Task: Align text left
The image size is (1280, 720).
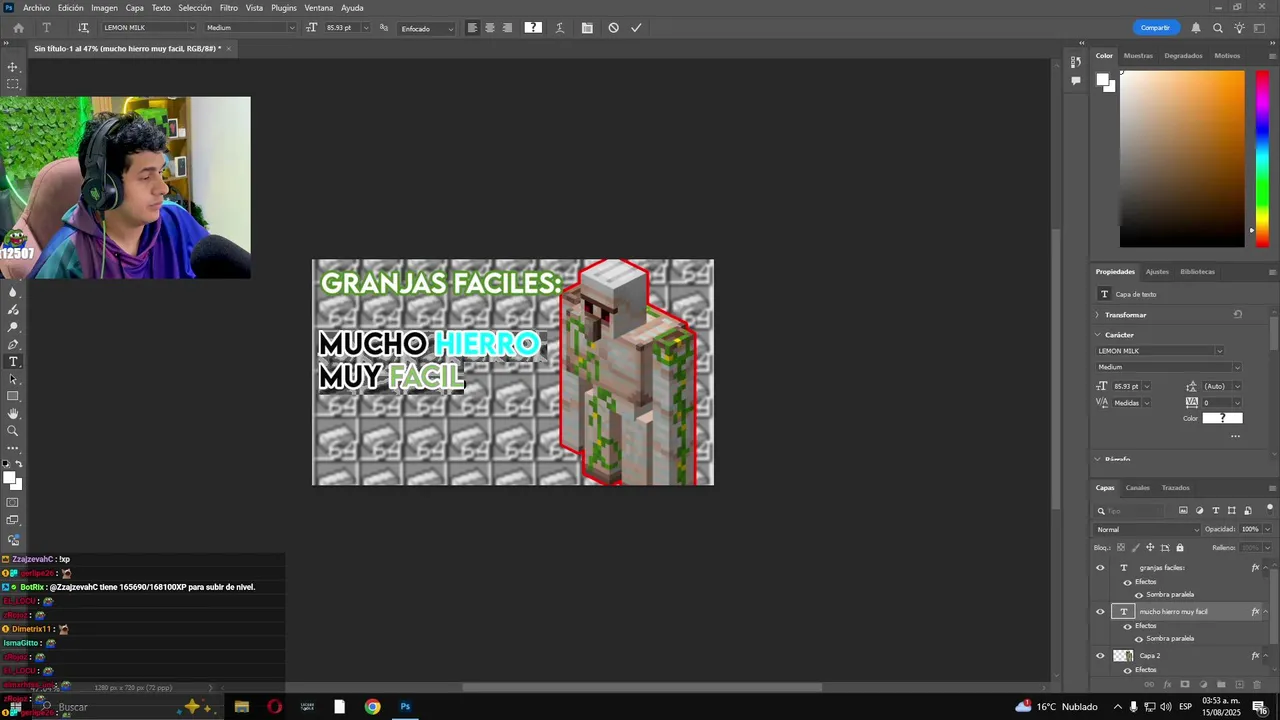Action: (472, 28)
